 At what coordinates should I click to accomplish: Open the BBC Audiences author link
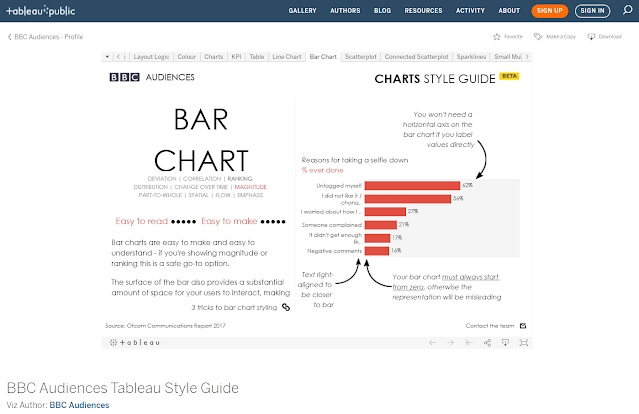coord(79,405)
